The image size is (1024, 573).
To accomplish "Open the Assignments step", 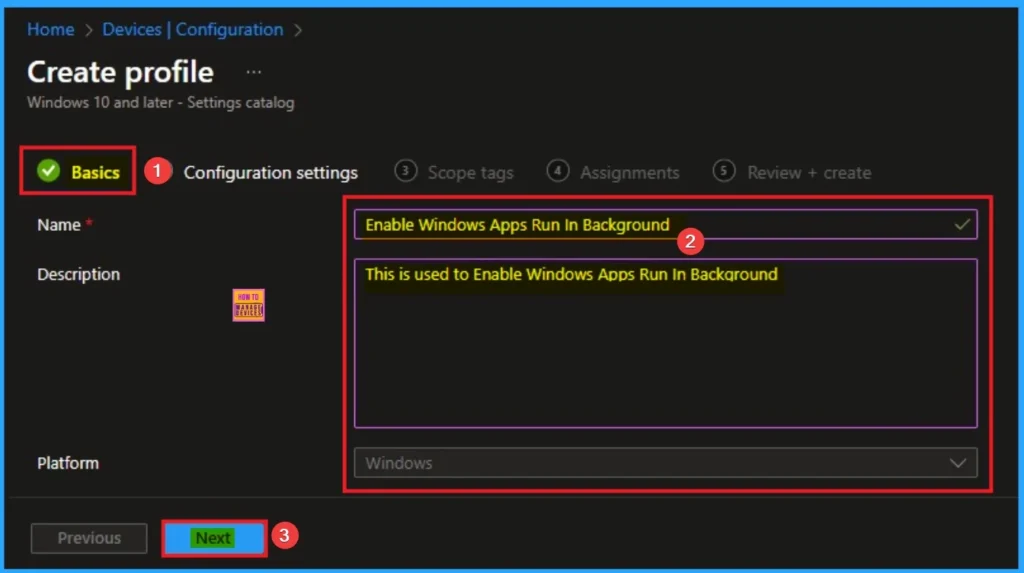I will coord(629,173).
